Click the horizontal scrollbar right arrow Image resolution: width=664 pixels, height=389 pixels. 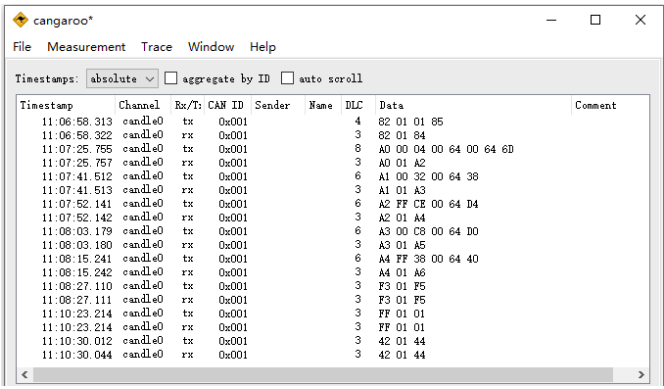point(641,375)
